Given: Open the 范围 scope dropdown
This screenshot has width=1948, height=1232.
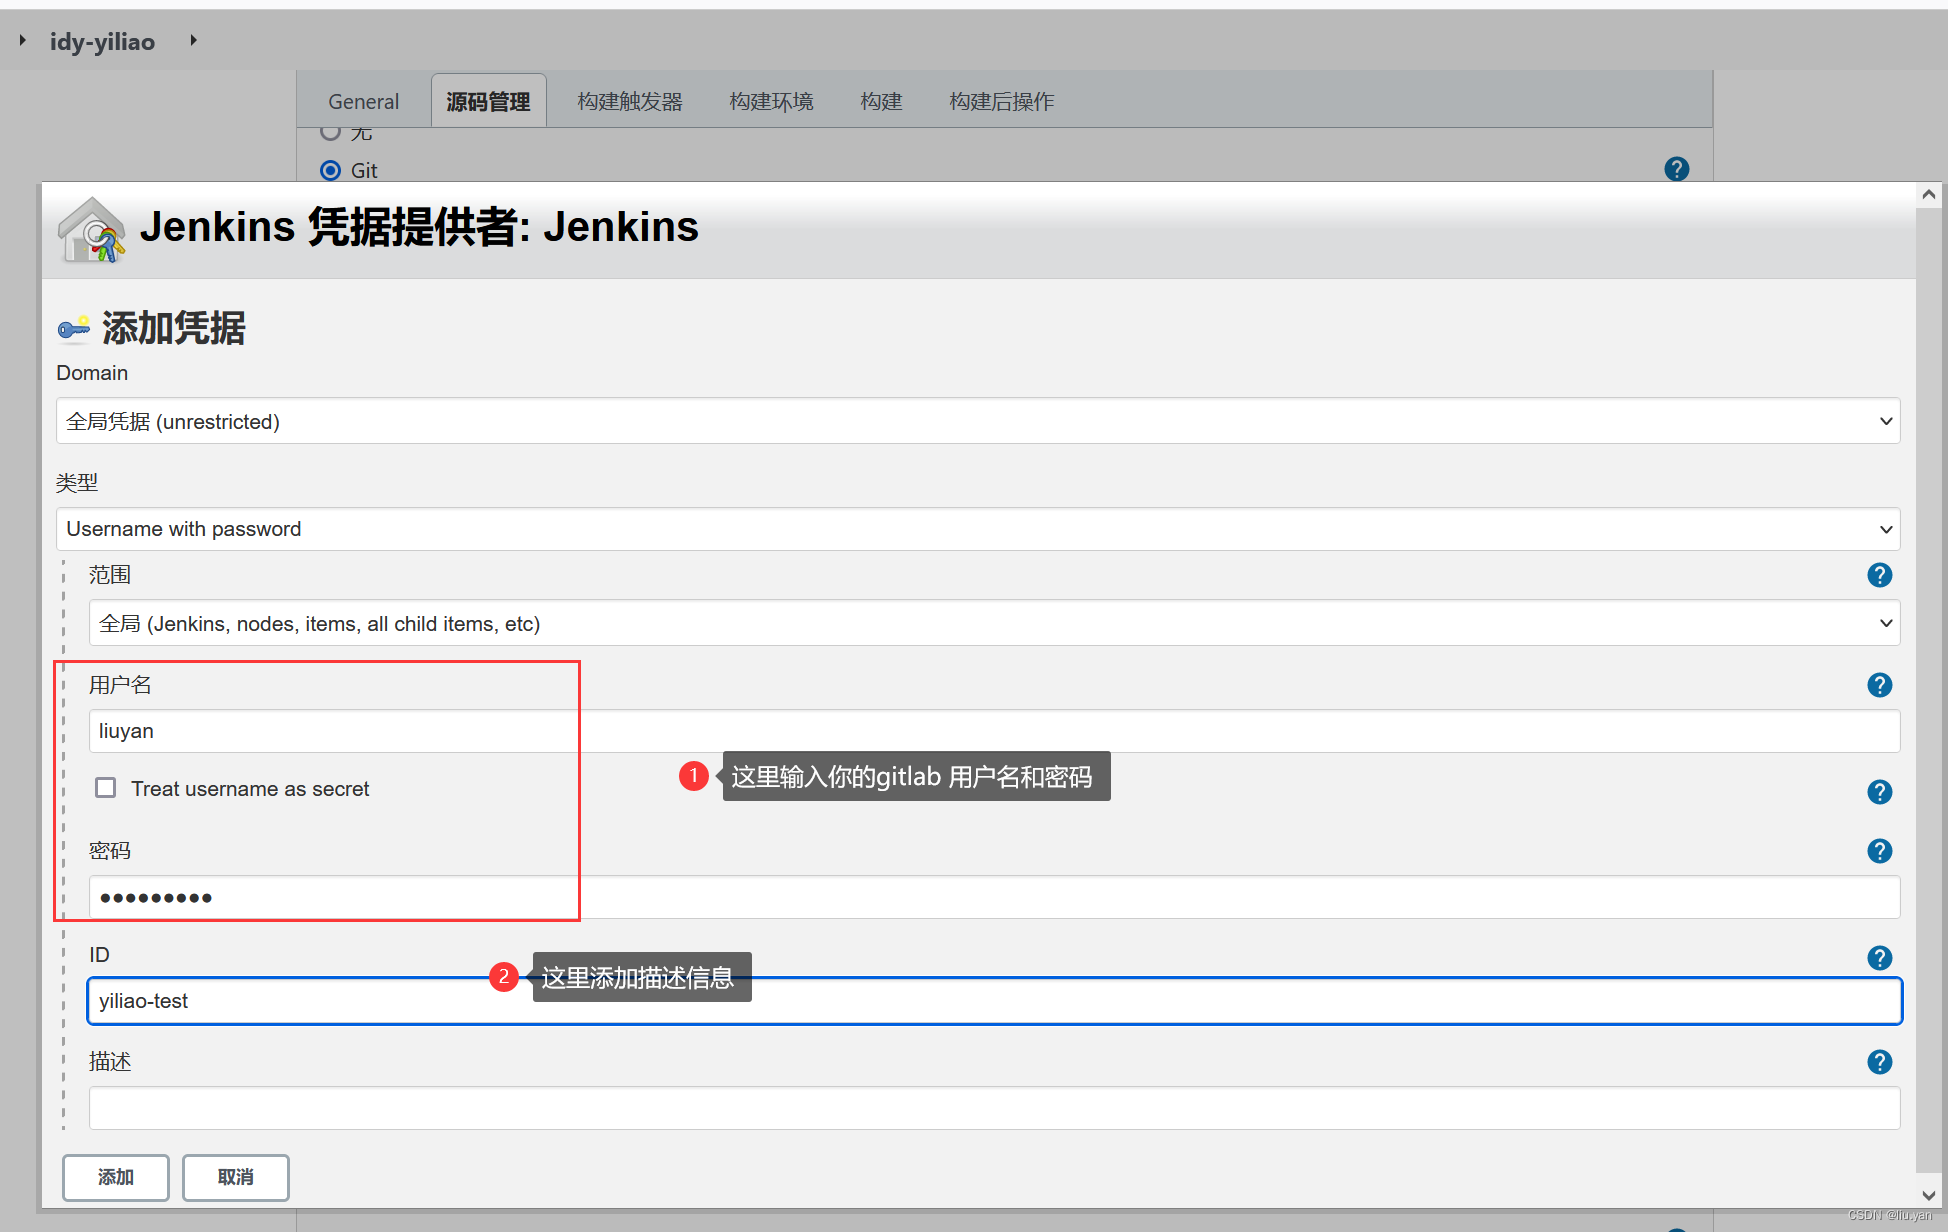Looking at the screenshot, I should pos(994,623).
